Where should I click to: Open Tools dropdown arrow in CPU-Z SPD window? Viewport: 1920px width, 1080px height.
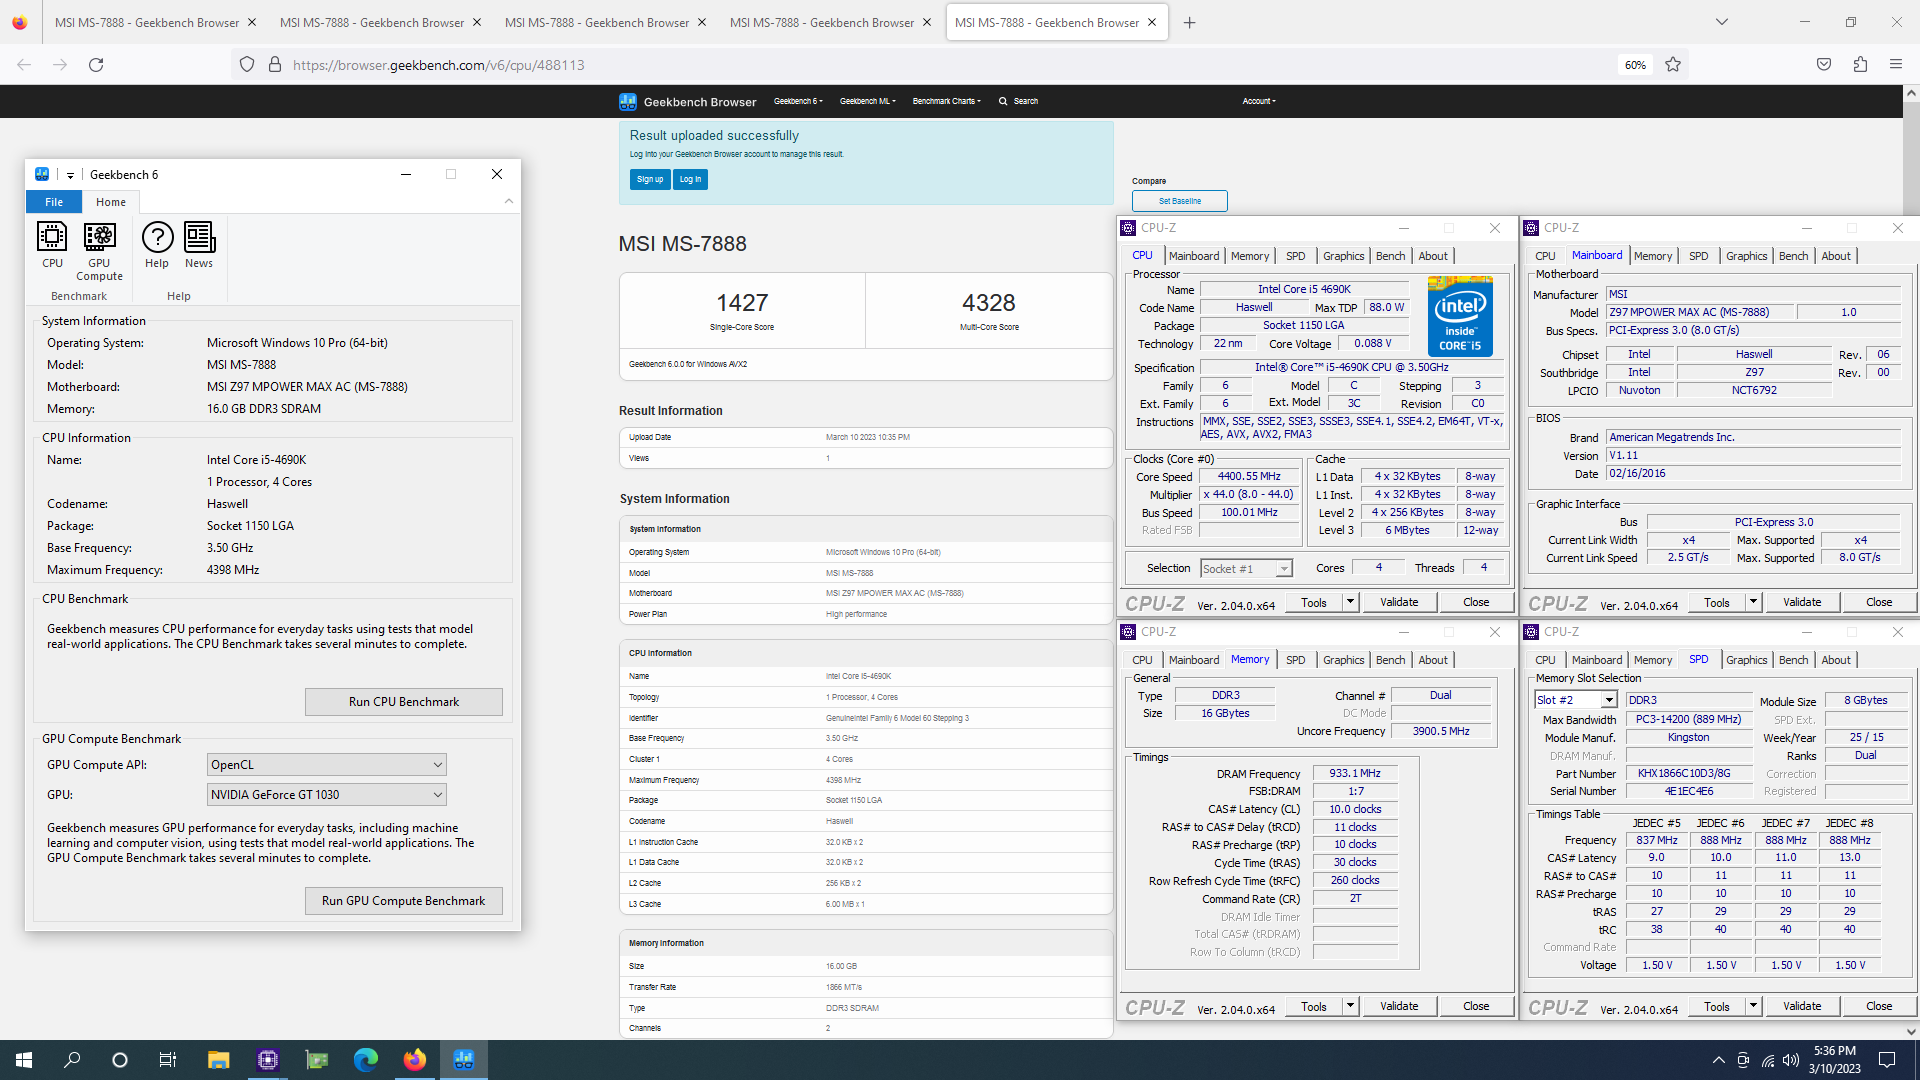(1753, 1006)
